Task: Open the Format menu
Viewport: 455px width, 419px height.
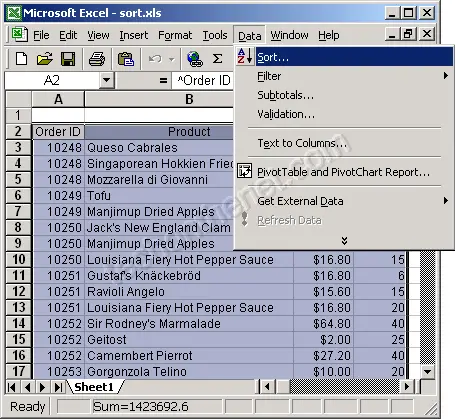Action: coord(175,35)
